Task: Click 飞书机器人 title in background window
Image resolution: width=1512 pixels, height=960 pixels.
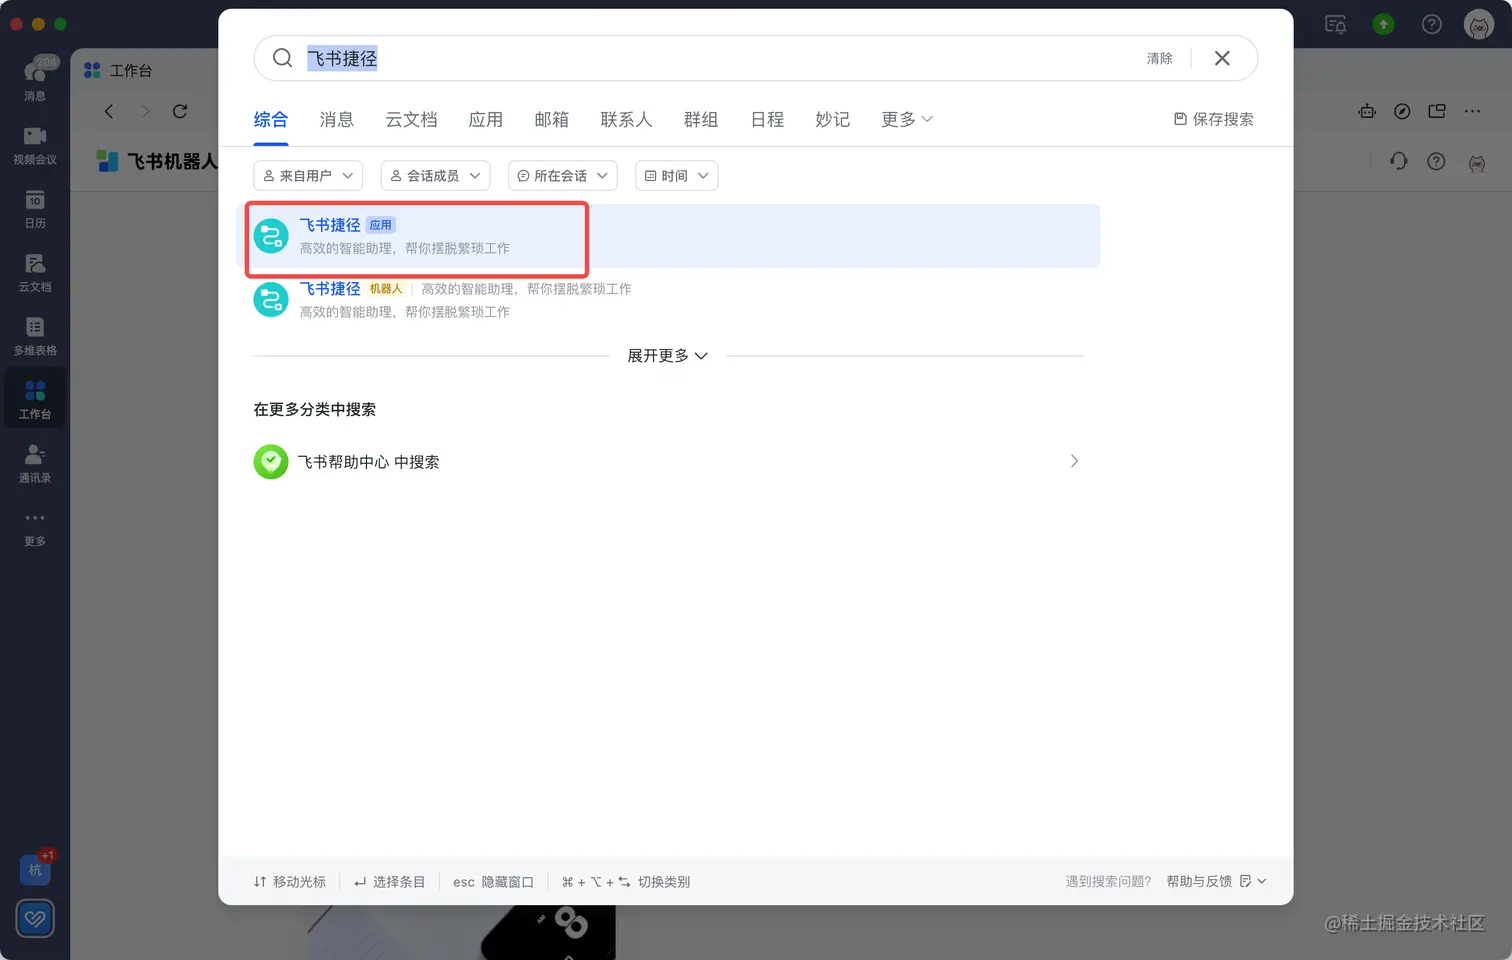Action: pos(172,161)
